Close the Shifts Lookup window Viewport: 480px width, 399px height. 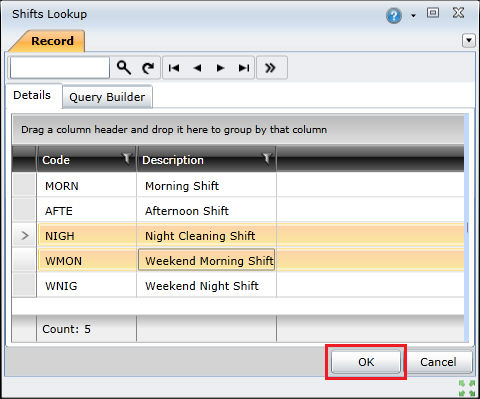[x=459, y=13]
